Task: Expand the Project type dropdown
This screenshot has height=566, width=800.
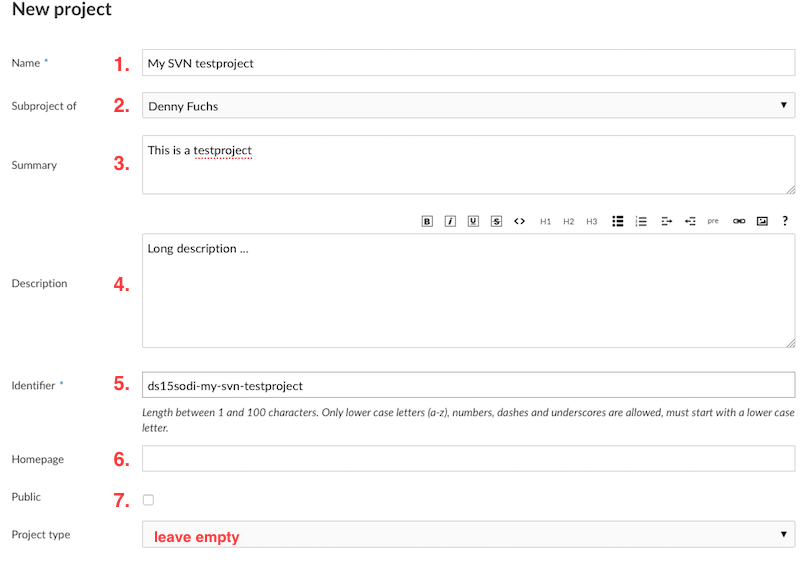Action: tap(468, 534)
